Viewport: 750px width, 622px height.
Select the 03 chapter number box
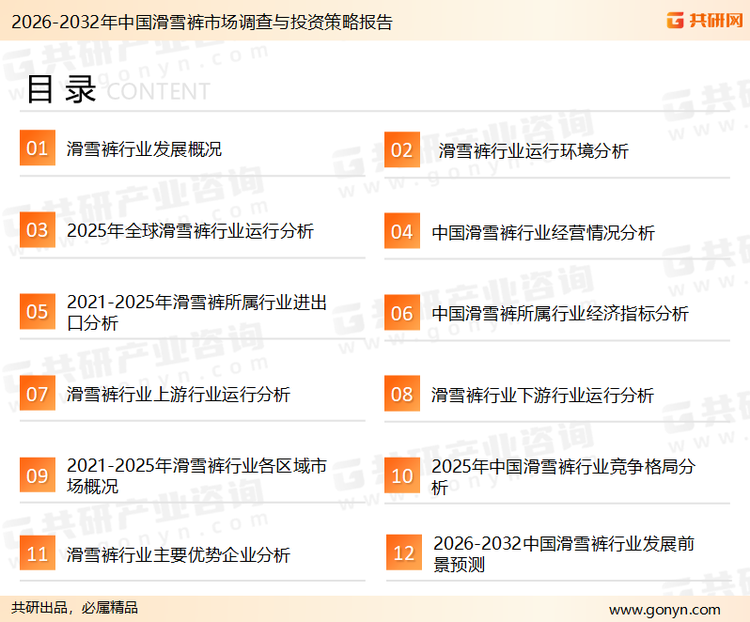(x=37, y=231)
